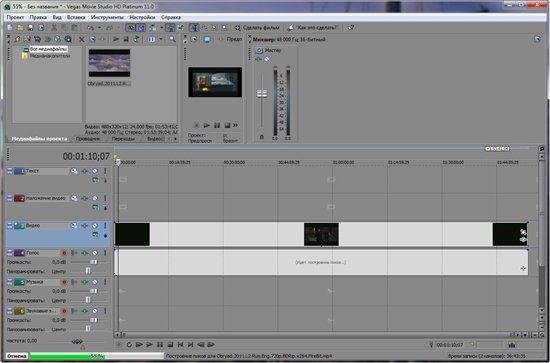This screenshot has height=363, width=550.
Task: Play from start in the transport bar
Action: point(139,345)
